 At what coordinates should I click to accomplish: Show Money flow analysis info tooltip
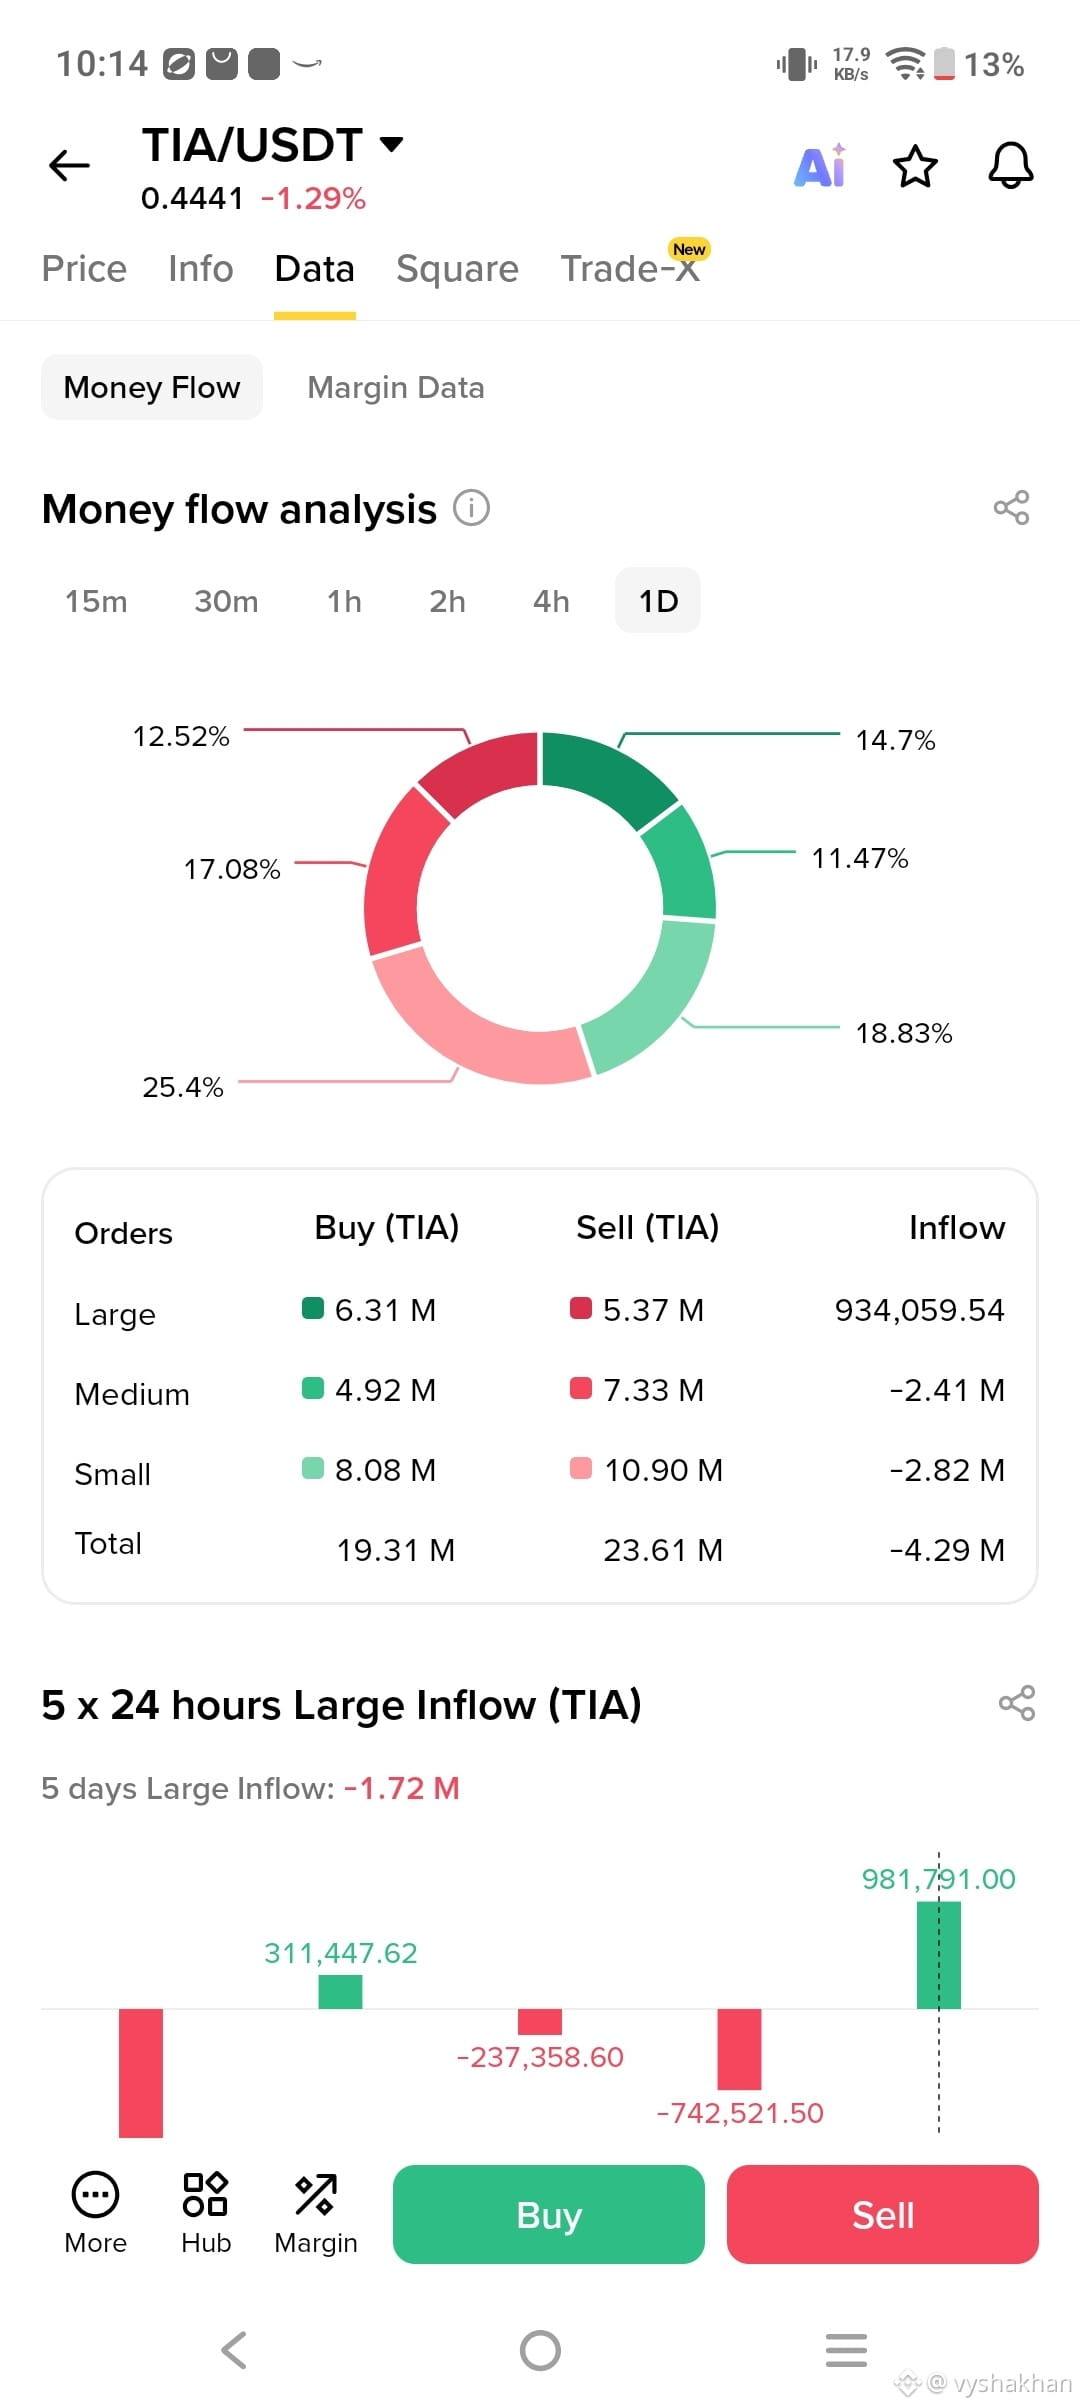[472, 508]
